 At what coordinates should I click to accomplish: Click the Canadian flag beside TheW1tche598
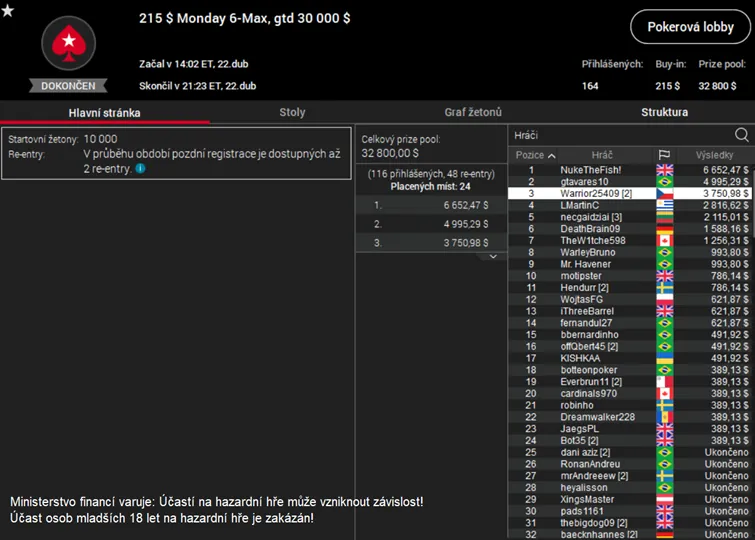coord(664,241)
